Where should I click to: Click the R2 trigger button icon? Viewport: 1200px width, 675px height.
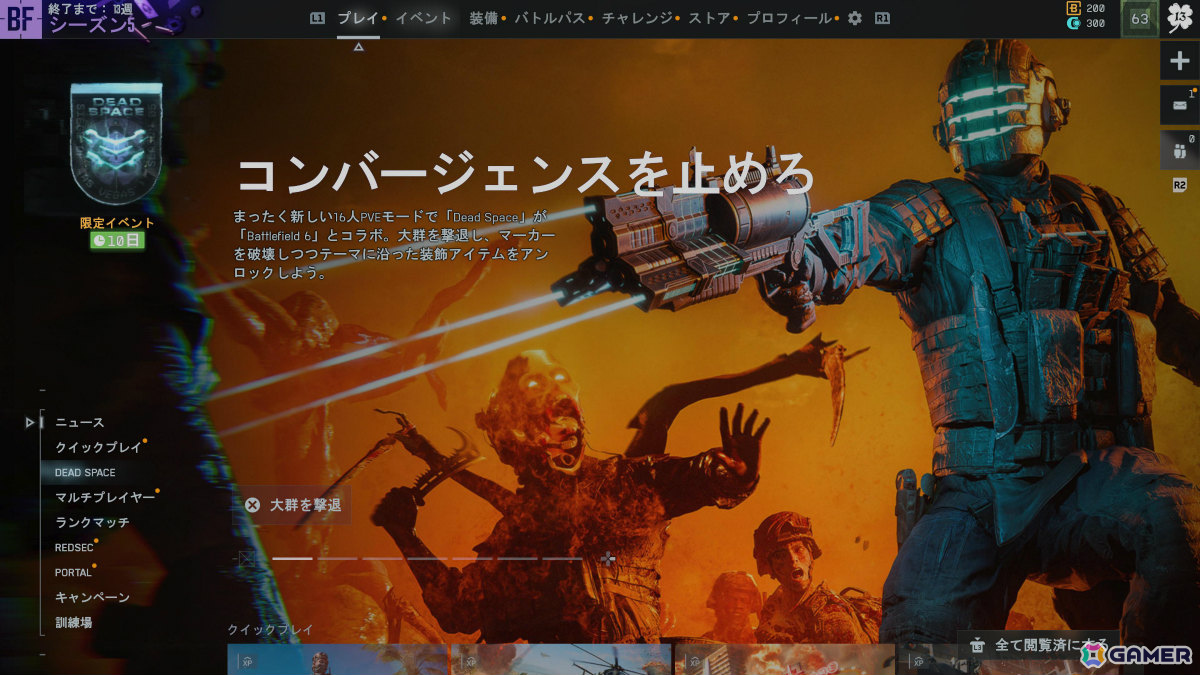1179,185
